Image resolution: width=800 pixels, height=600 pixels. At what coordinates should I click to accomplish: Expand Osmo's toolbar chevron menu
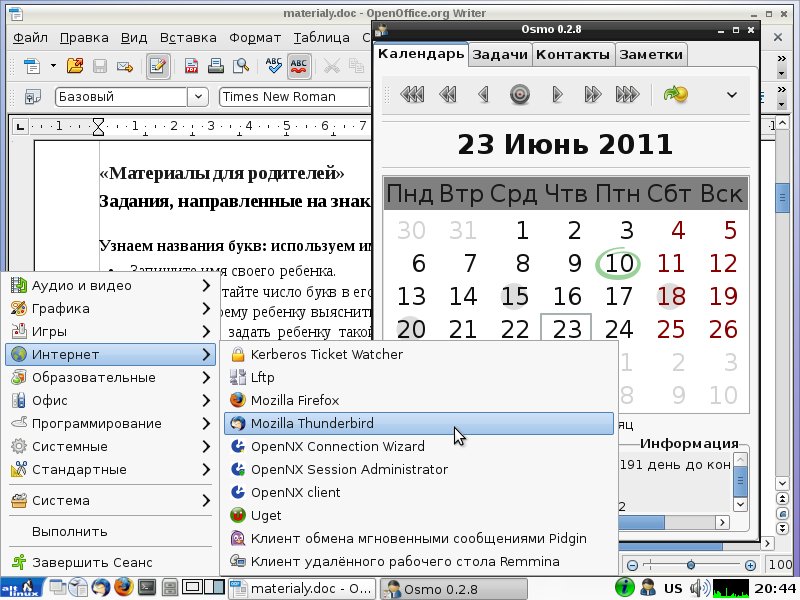click(731, 95)
